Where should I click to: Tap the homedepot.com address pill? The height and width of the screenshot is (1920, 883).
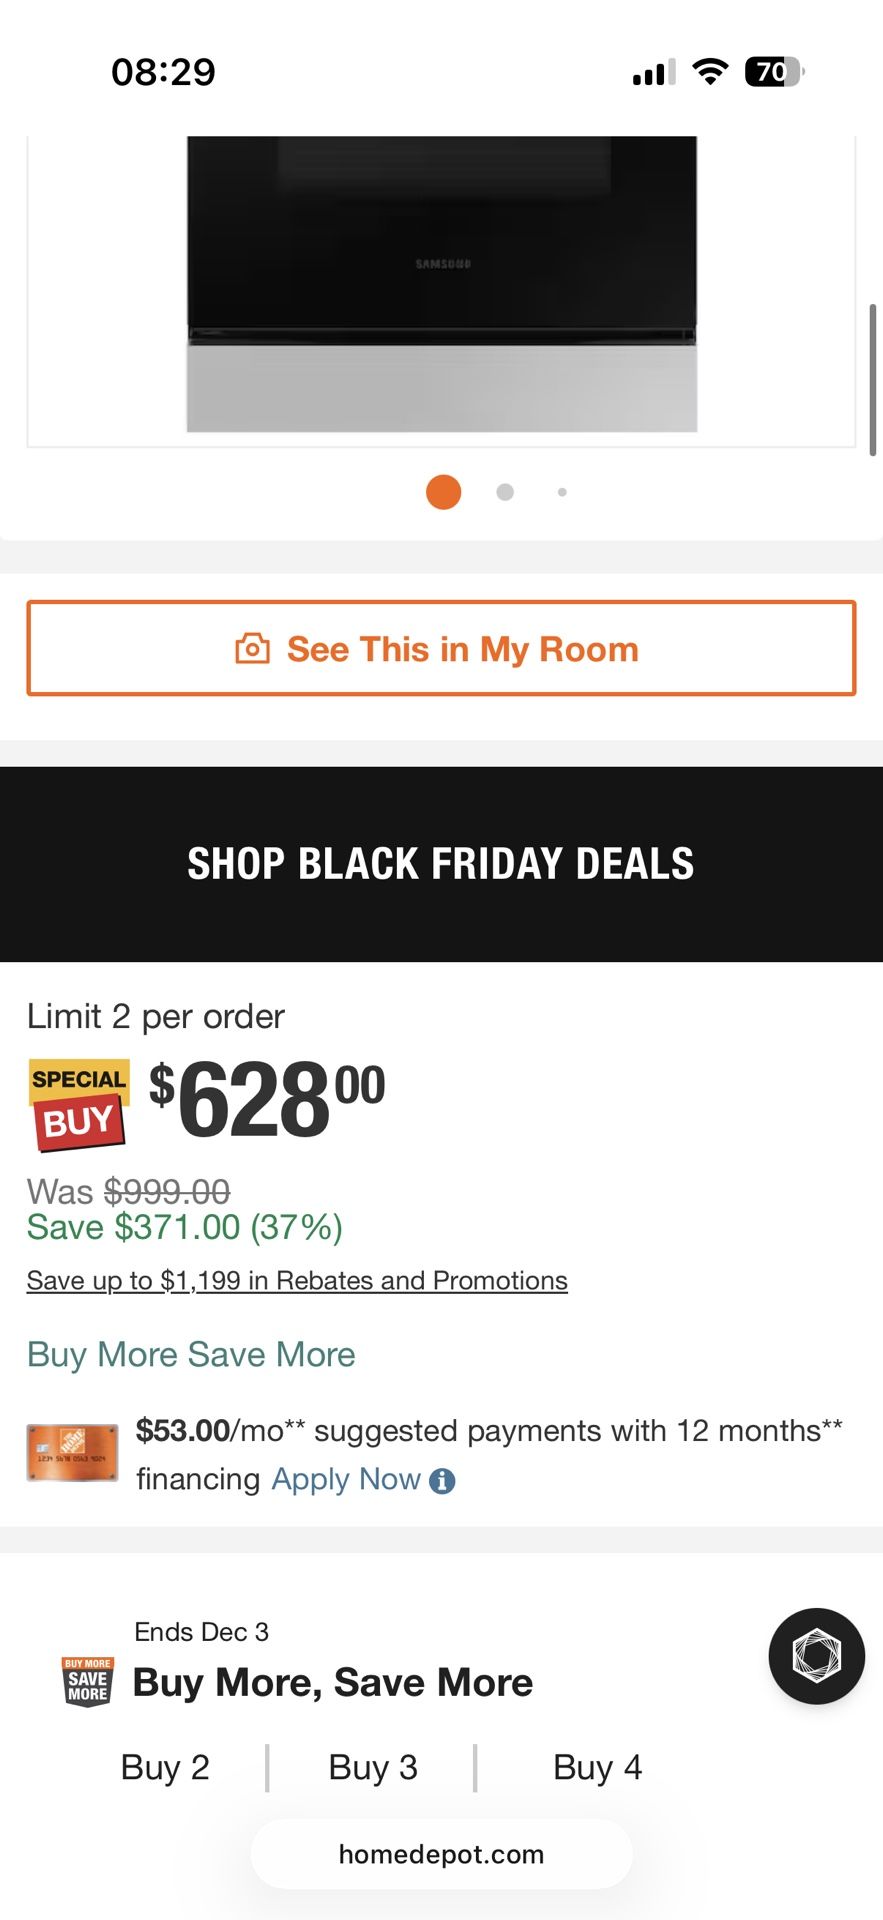pos(441,1854)
